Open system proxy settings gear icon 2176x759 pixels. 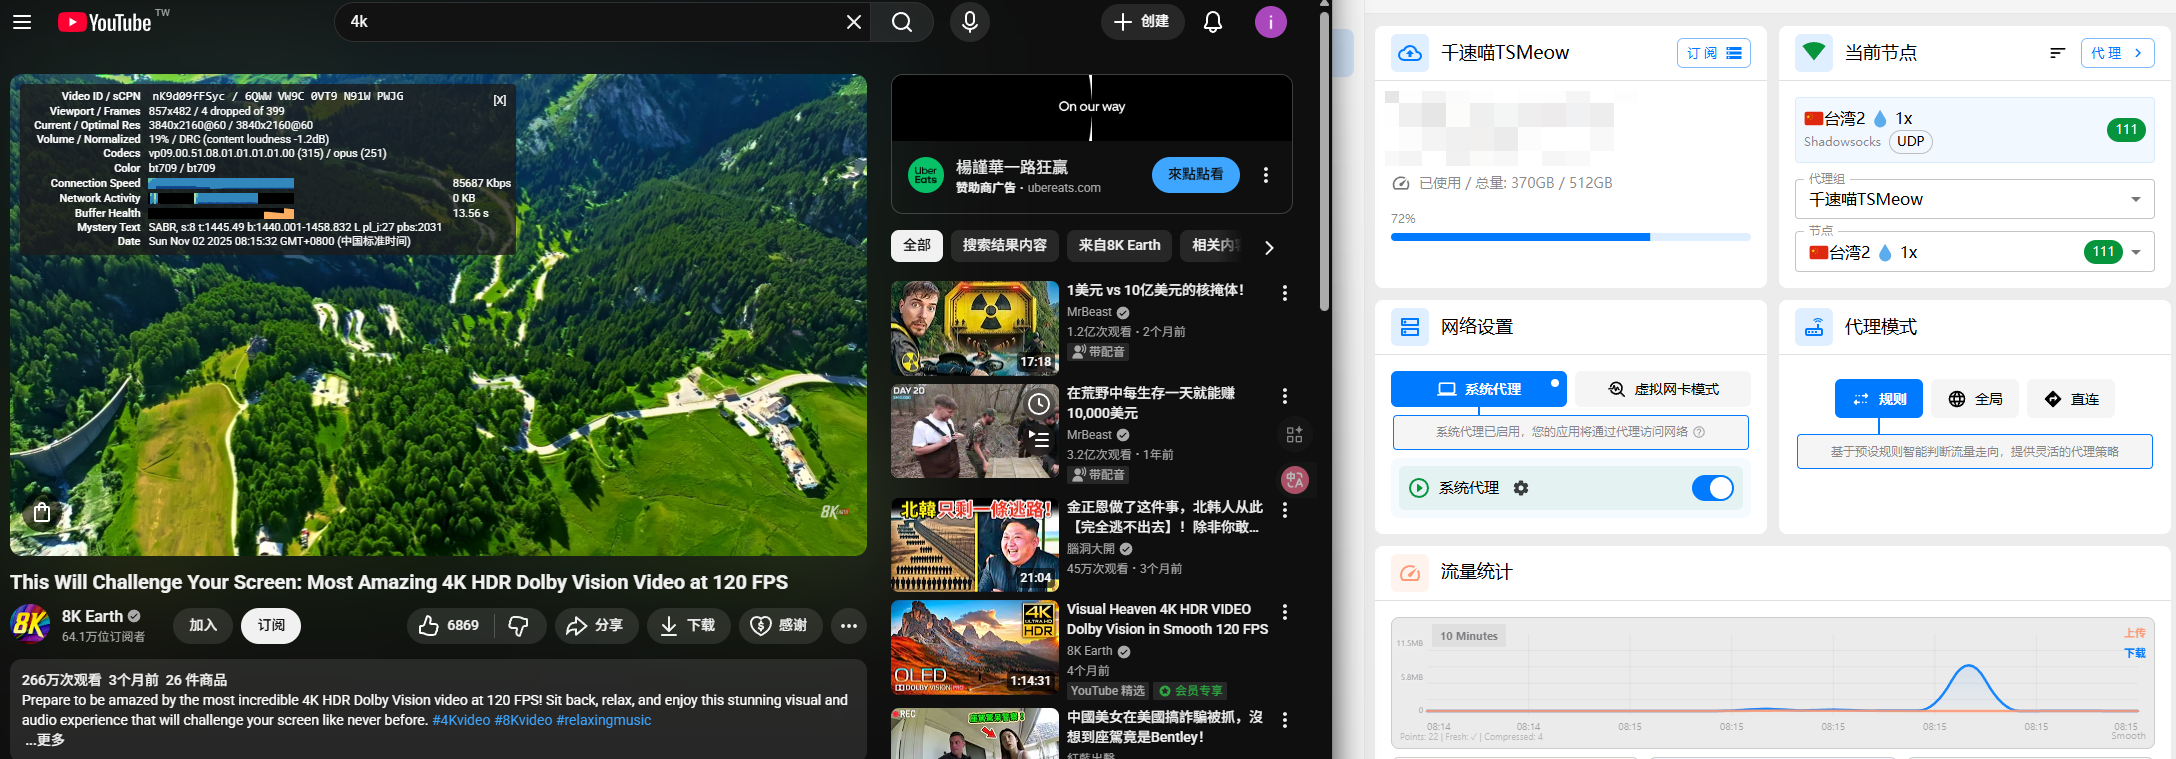point(1521,488)
